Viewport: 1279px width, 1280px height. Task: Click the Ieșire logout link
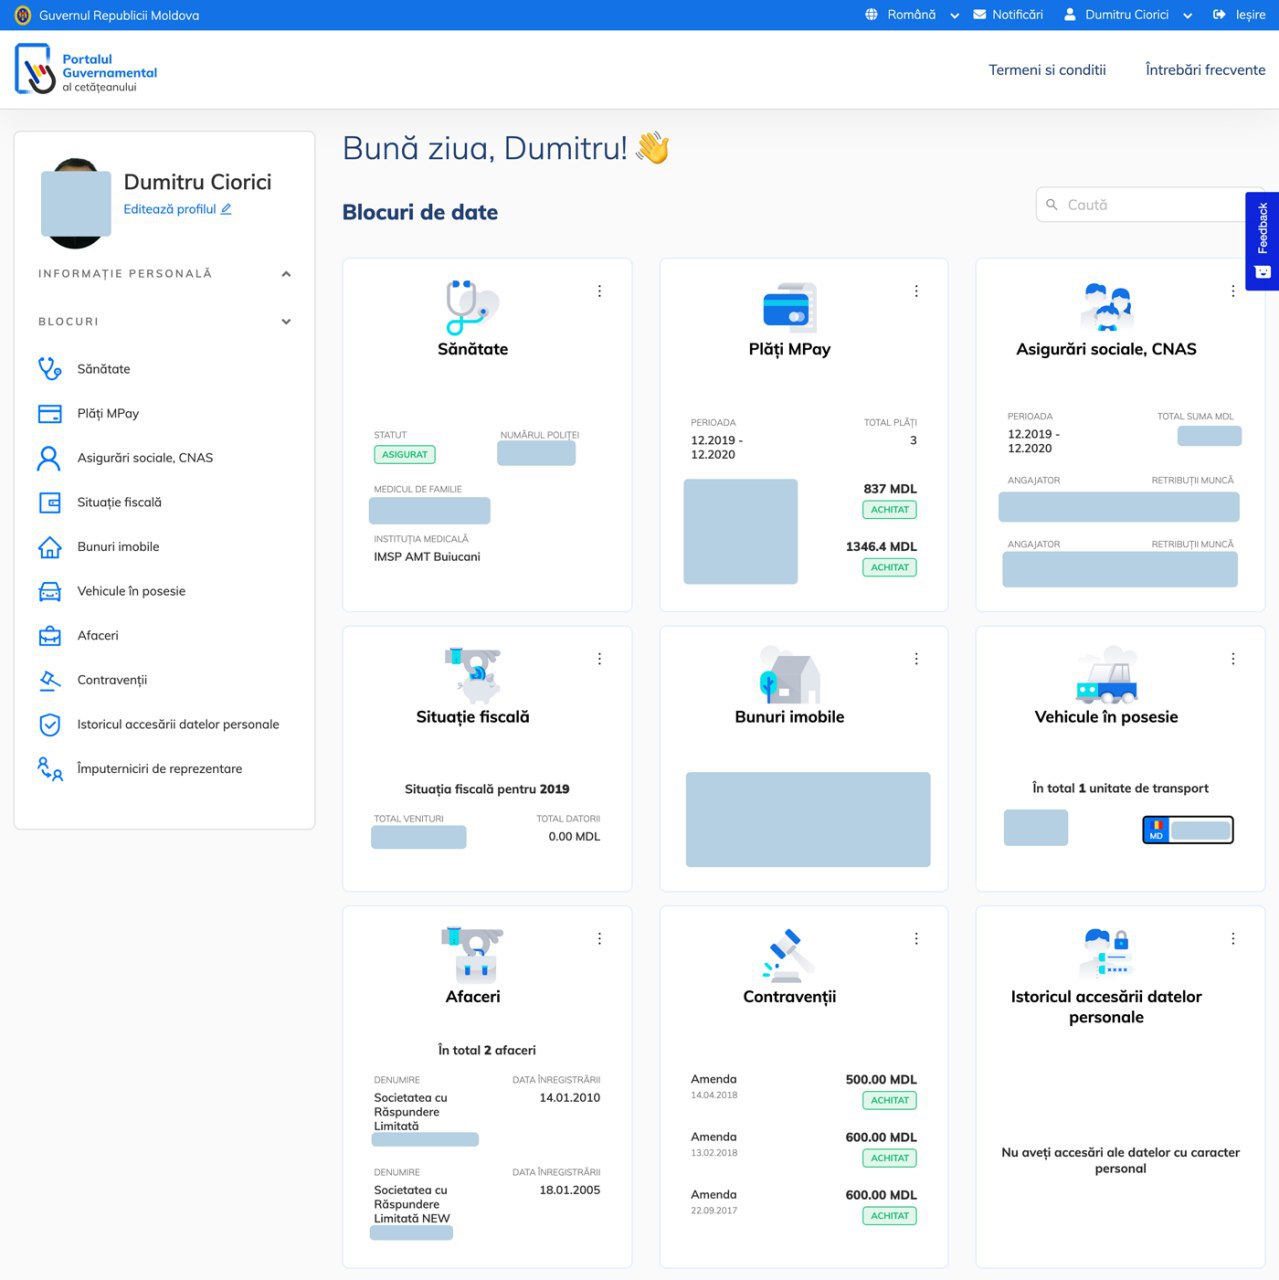pos(1240,15)
